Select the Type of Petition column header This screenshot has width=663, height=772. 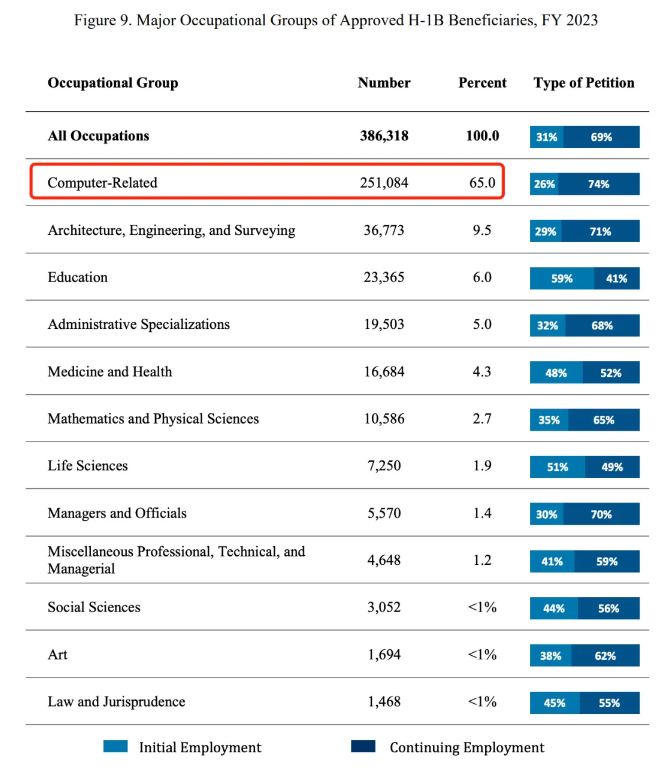pos(584,83)
